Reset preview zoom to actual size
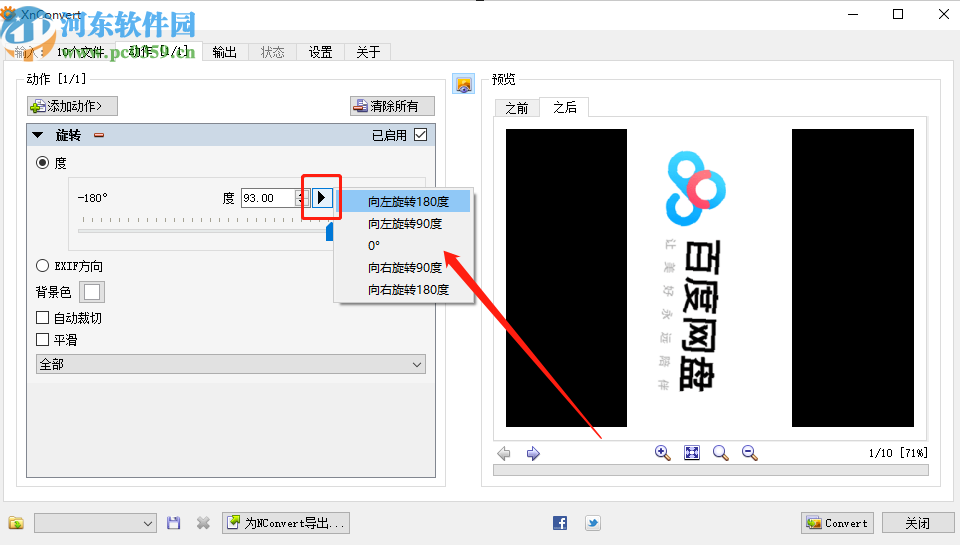The height and width of the screenshot is (545, 960). point(721,453)
